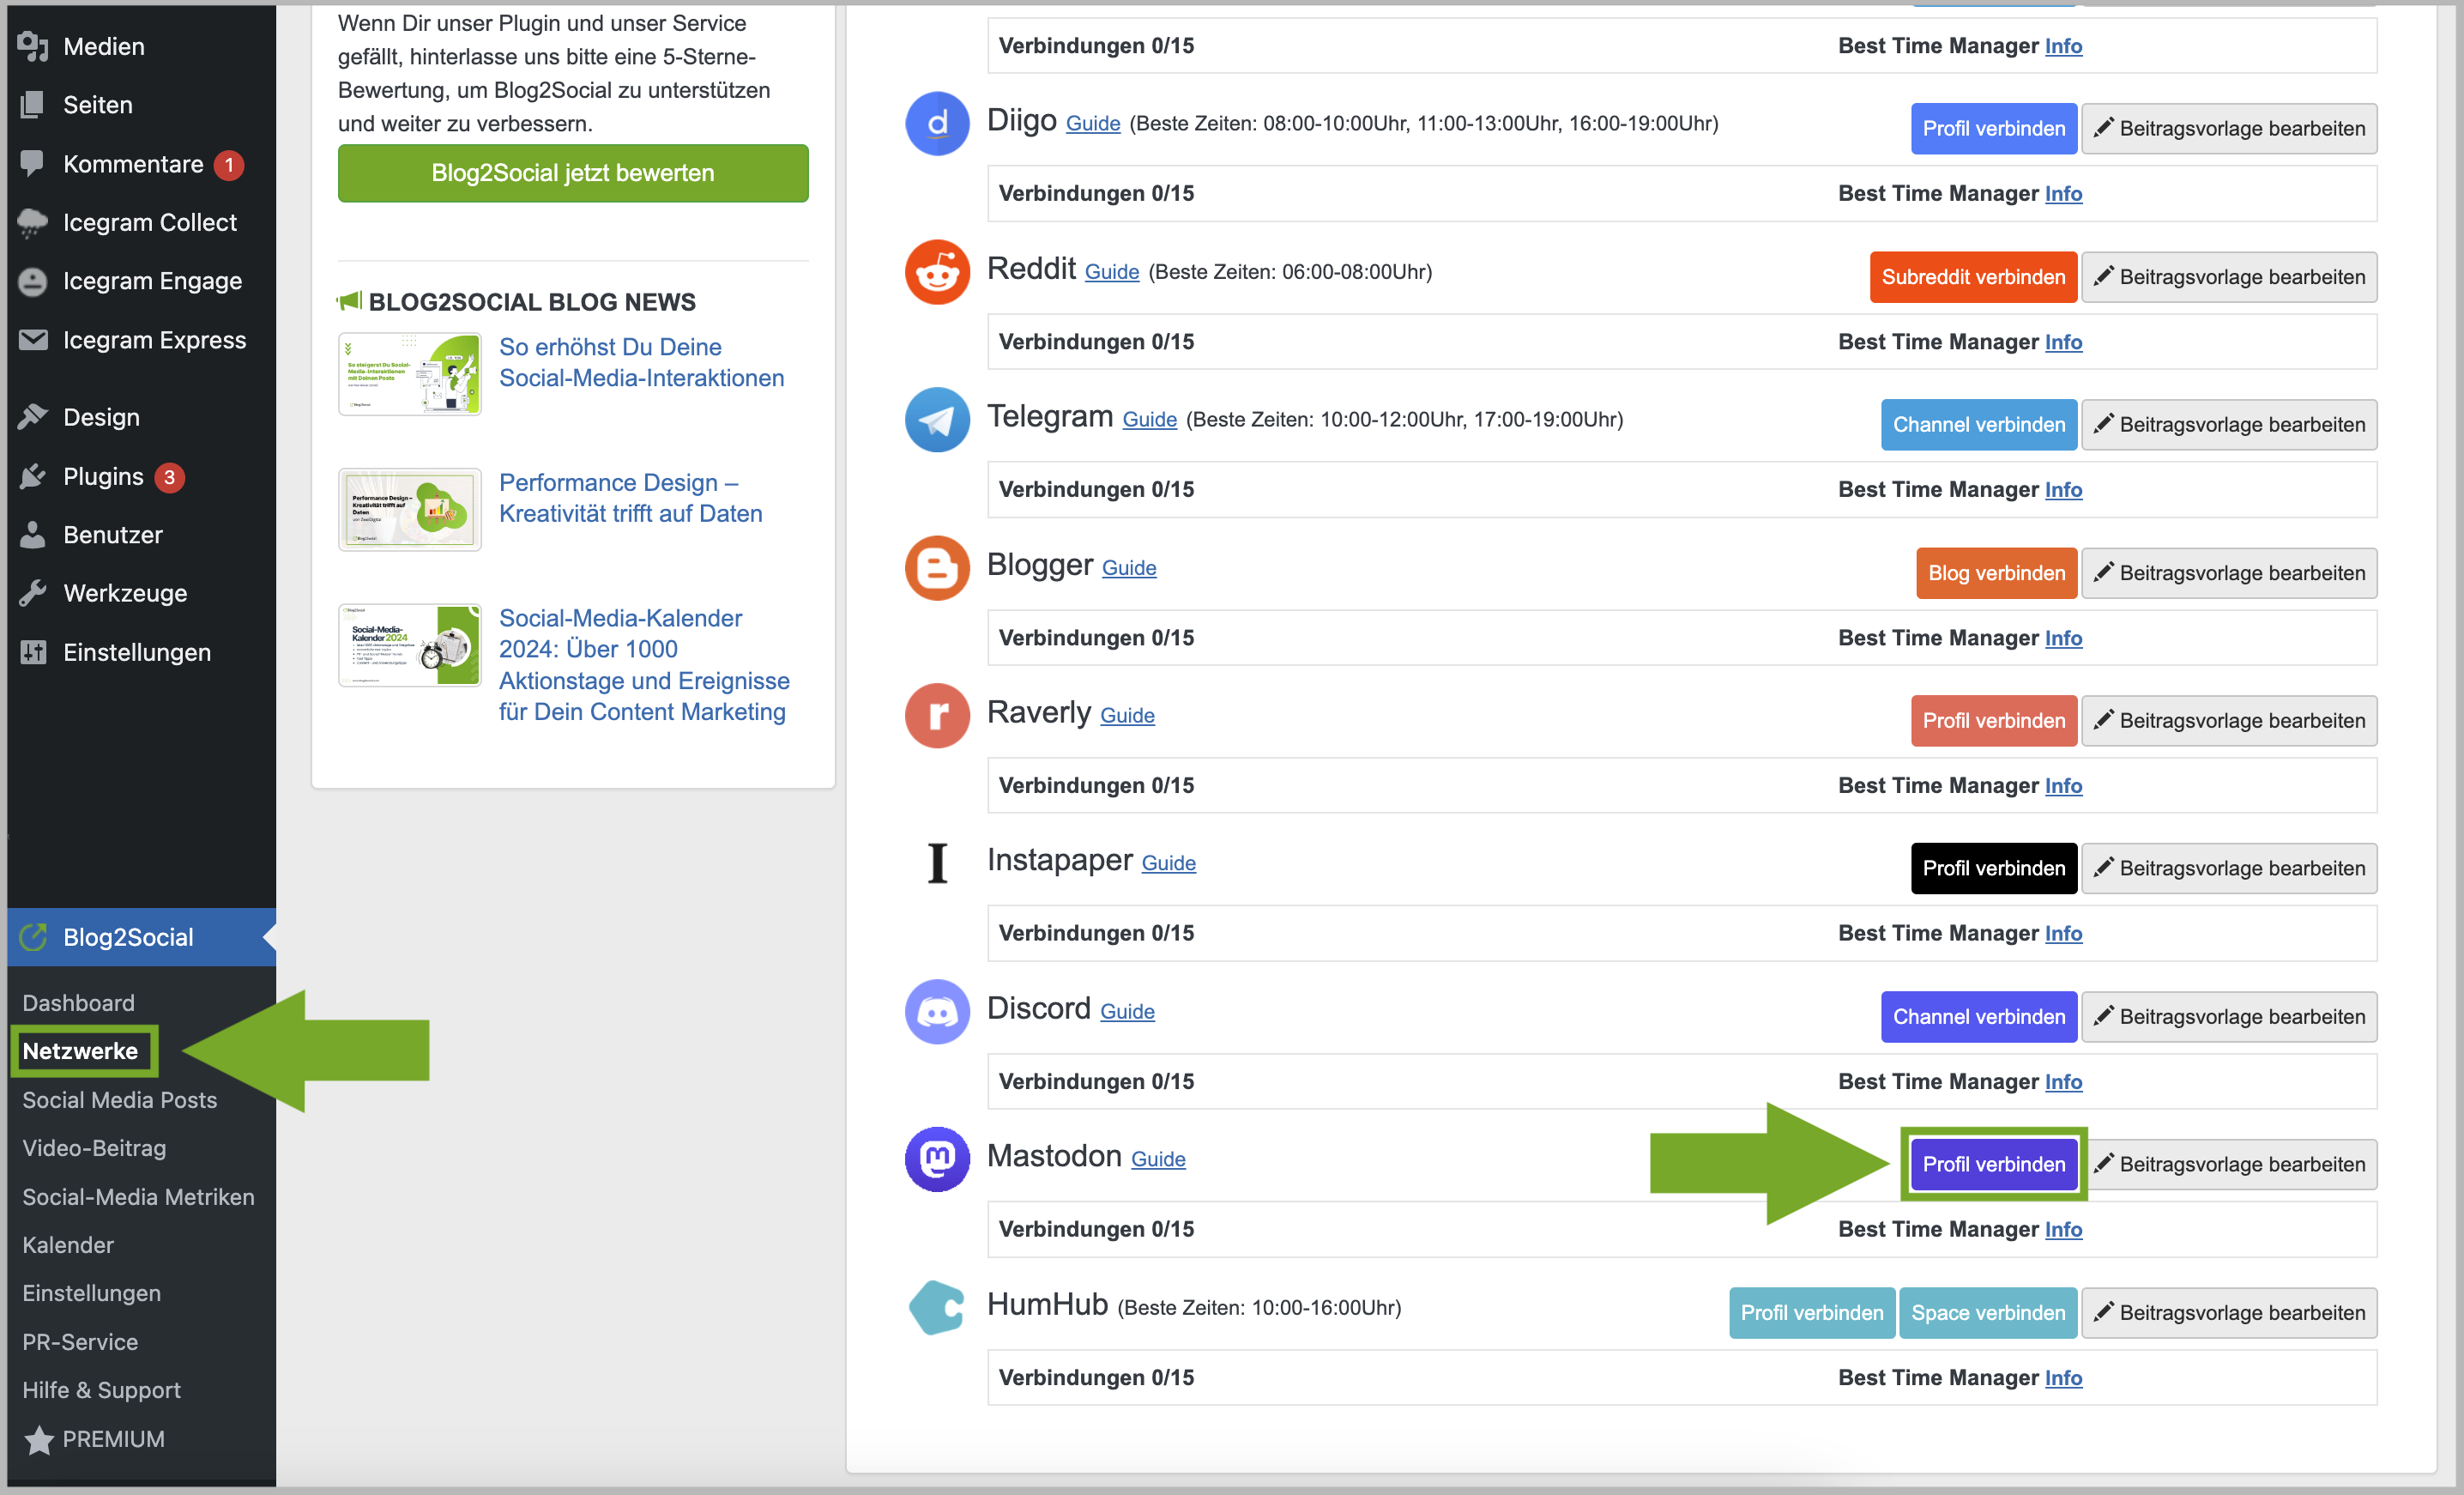Edit Beitragsvorlage for Reddit
The width and height of the screenshot is (2464, 1495).
2230,277
